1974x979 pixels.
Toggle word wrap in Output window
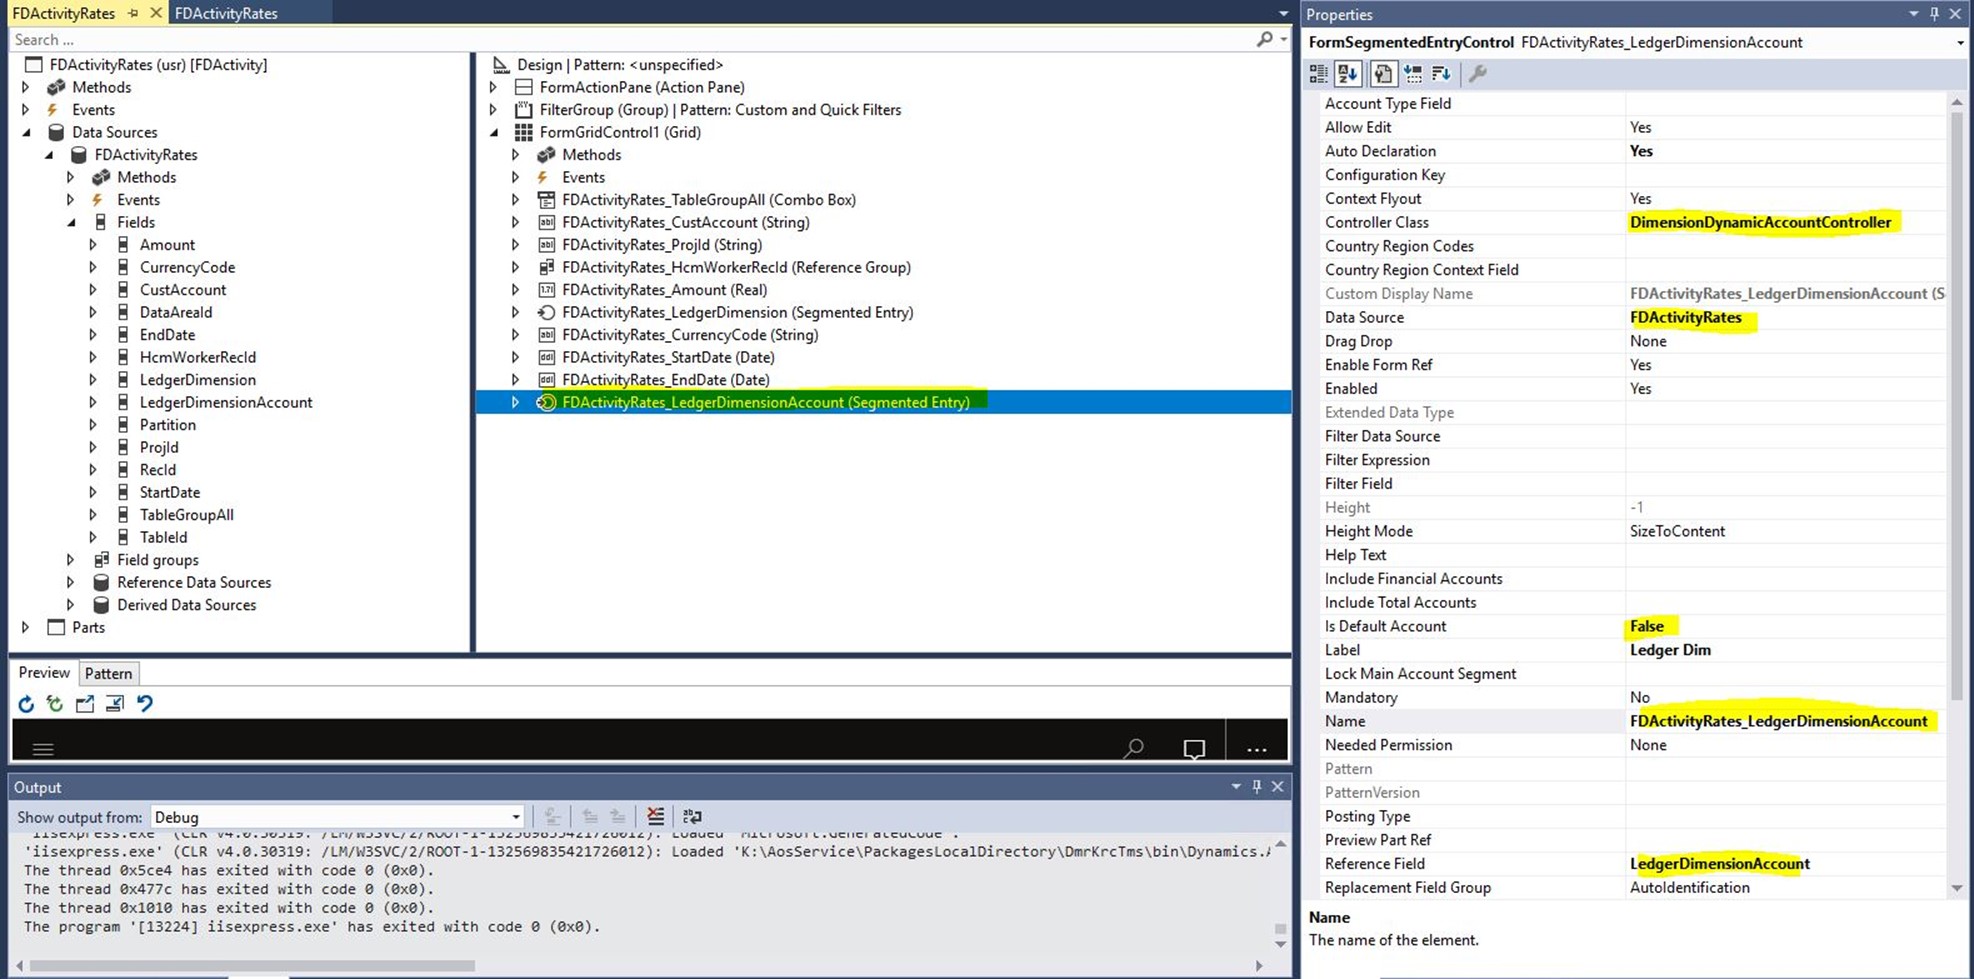pyautogui.click(x=692, y=817)
